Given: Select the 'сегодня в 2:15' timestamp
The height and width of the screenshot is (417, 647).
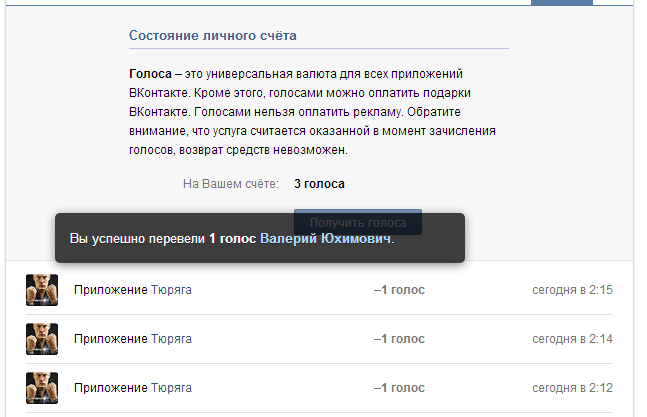Looking at the screenshot, I should (572, 290).
